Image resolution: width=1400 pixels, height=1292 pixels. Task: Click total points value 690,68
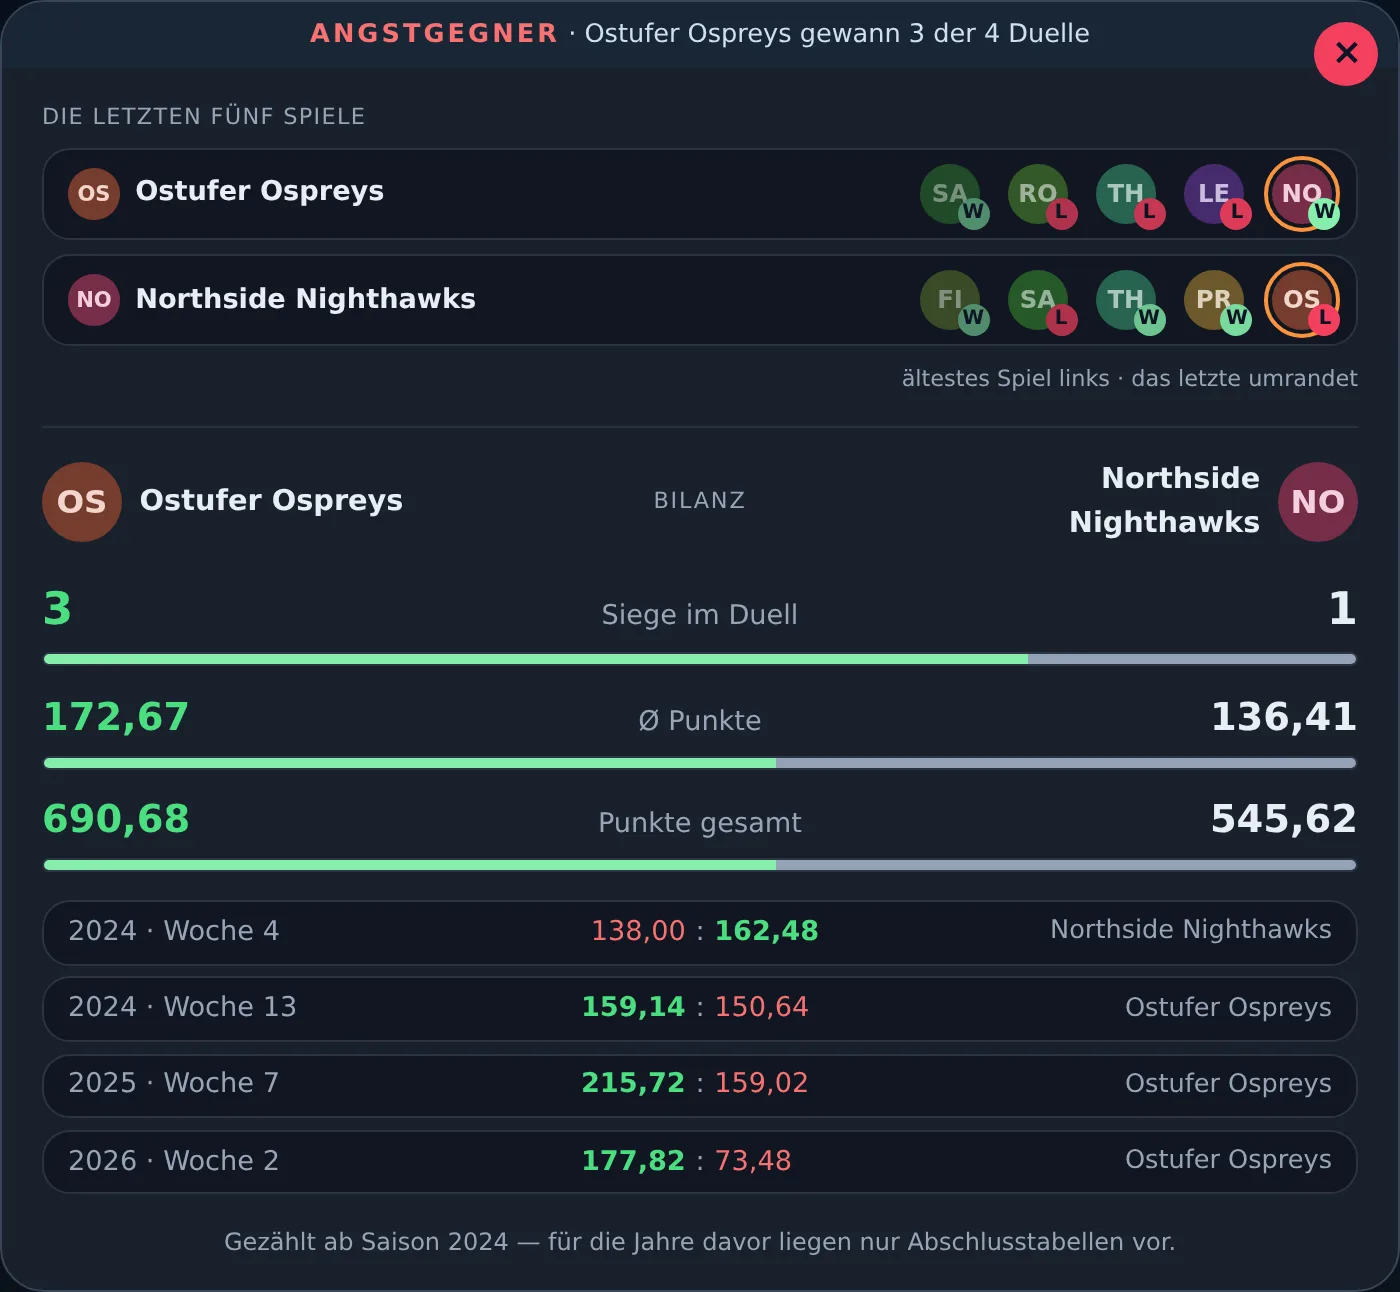coord(116,819)
